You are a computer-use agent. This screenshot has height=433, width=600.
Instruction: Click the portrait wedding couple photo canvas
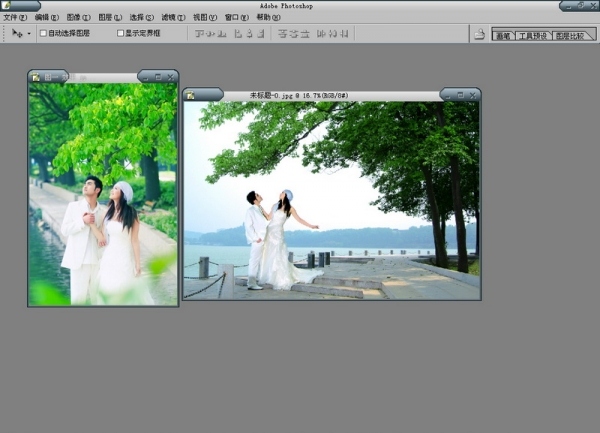103,194
